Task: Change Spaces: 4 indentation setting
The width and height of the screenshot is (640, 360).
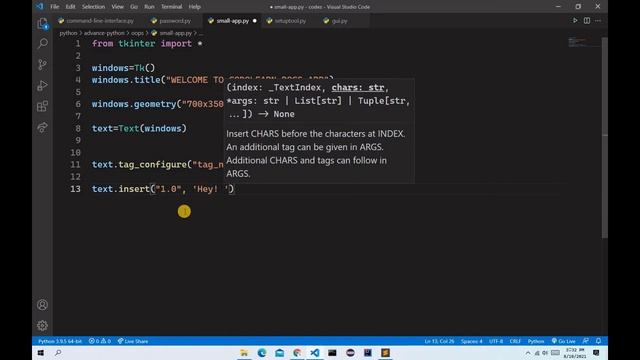Action: click(471, 341)
